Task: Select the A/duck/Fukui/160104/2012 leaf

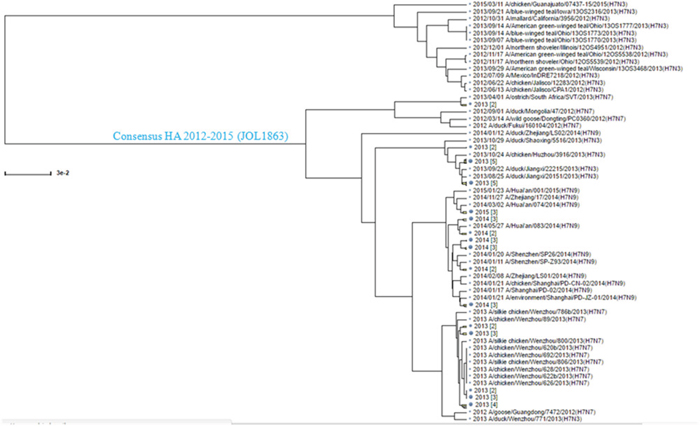Action: pyautogui.click(x=535, y=127)
